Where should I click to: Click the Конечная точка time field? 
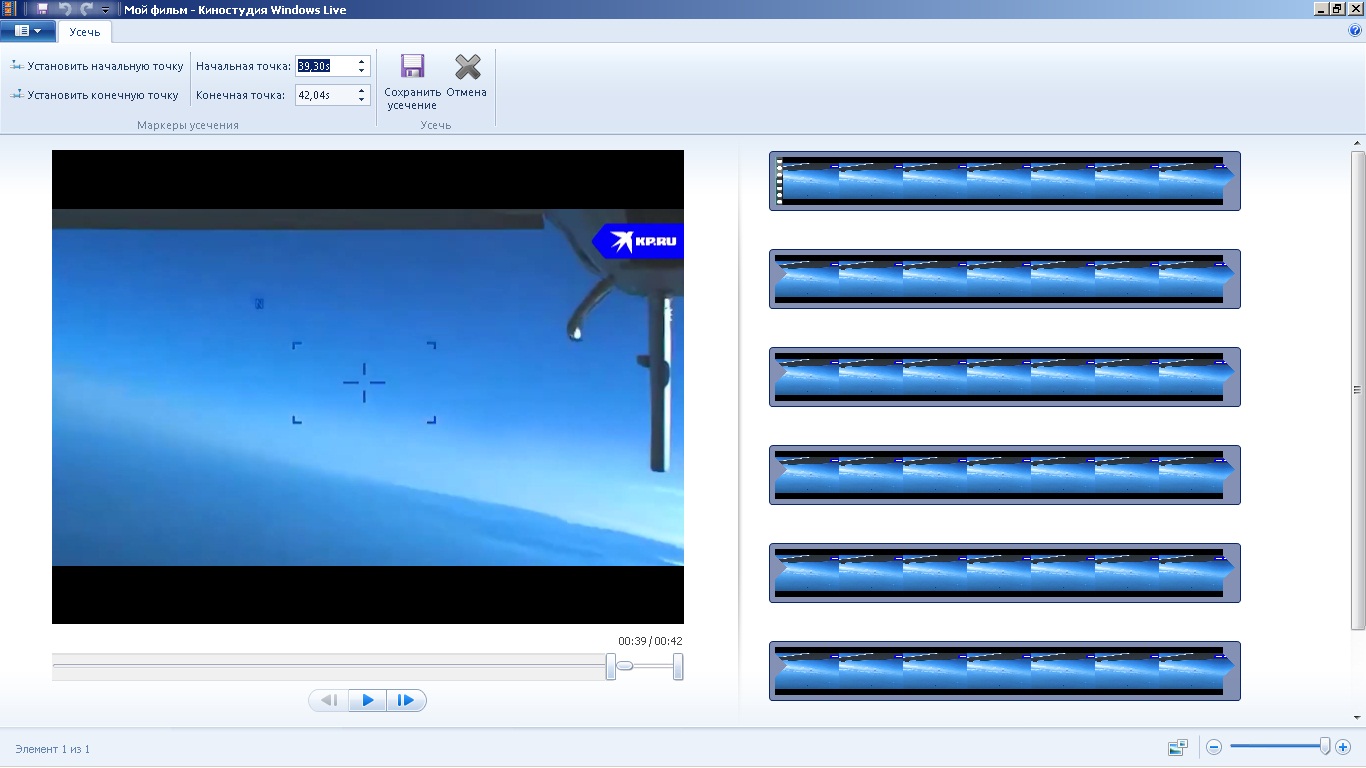tap(324, 95)
